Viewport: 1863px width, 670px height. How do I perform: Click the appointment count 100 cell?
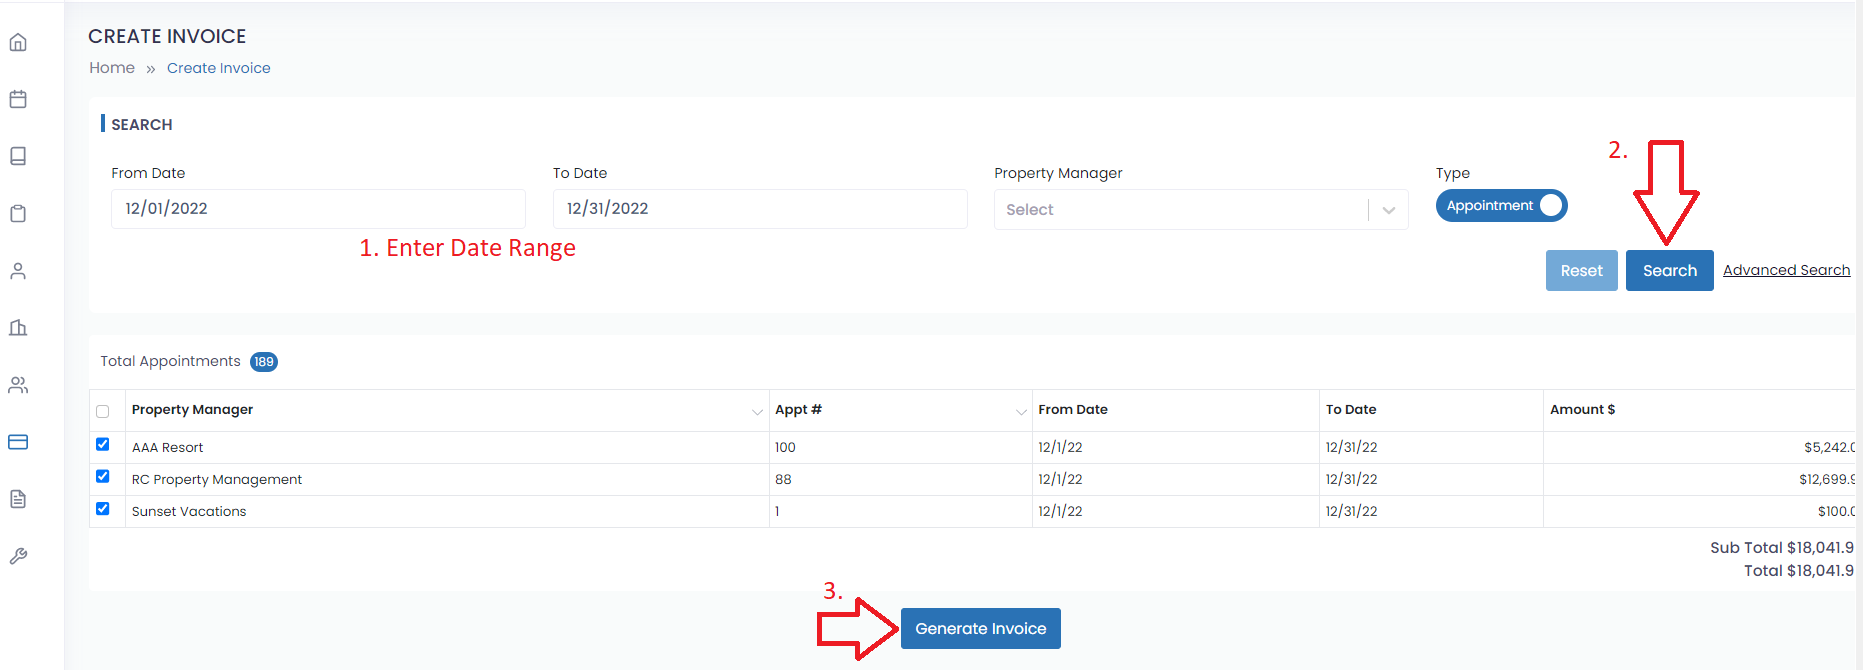point(900,447)
